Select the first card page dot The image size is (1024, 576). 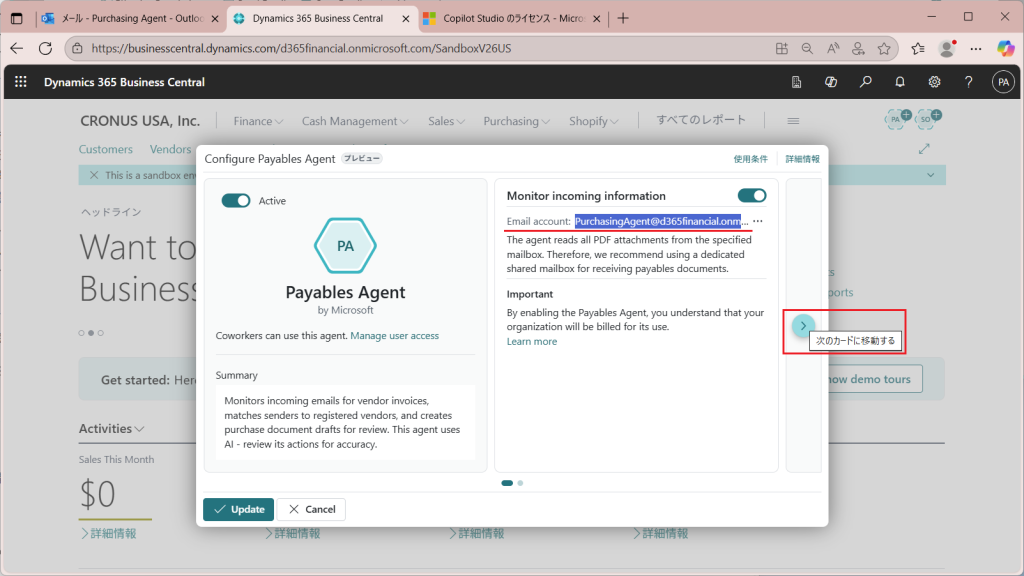tap(507, 483)
